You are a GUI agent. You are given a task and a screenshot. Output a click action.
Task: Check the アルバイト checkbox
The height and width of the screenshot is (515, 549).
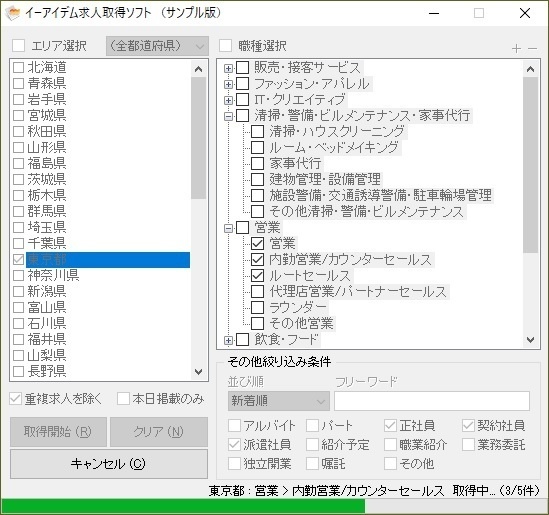point(234,426)
